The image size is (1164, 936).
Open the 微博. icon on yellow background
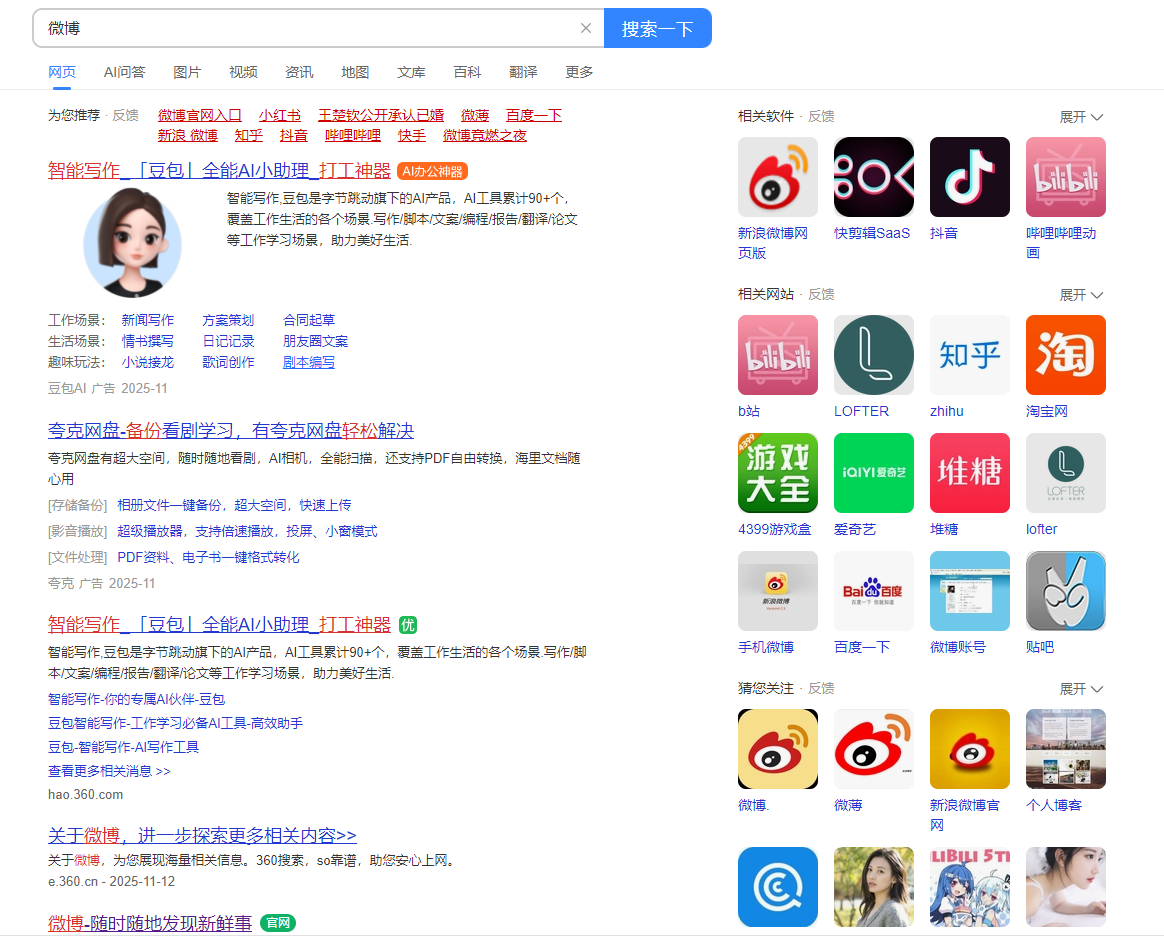pyautogui.click(x=777, y=749)
